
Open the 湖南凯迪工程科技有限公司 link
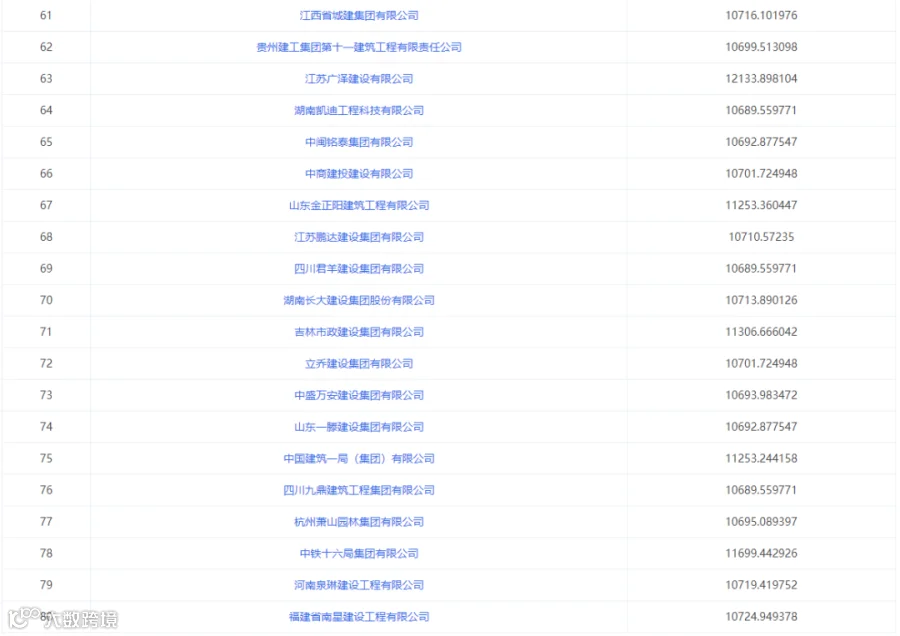359,110
